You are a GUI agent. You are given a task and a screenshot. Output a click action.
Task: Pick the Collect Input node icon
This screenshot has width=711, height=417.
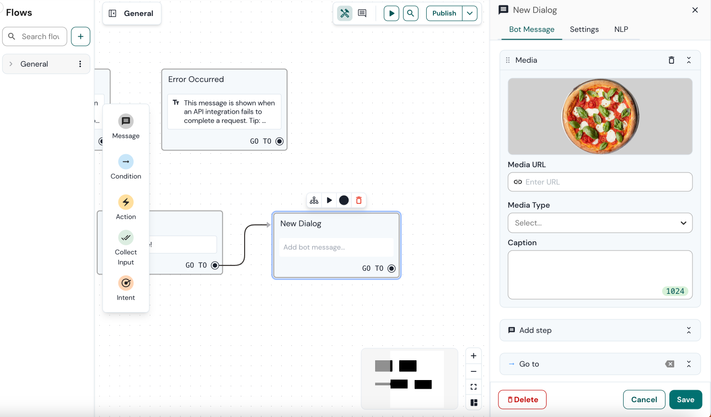[126, 238]
